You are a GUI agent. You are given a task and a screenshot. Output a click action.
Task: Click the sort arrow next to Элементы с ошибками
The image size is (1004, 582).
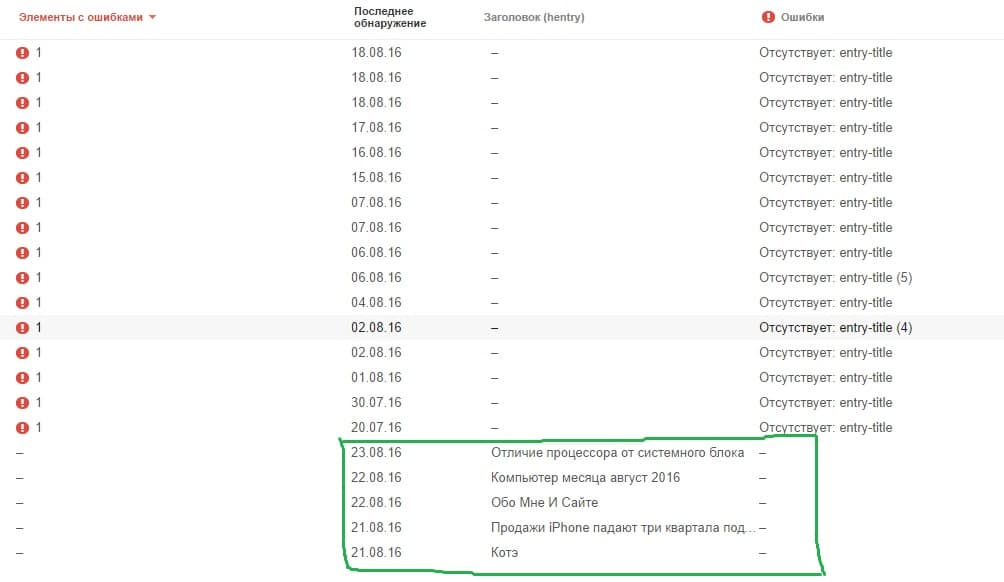tap(152, 17)
